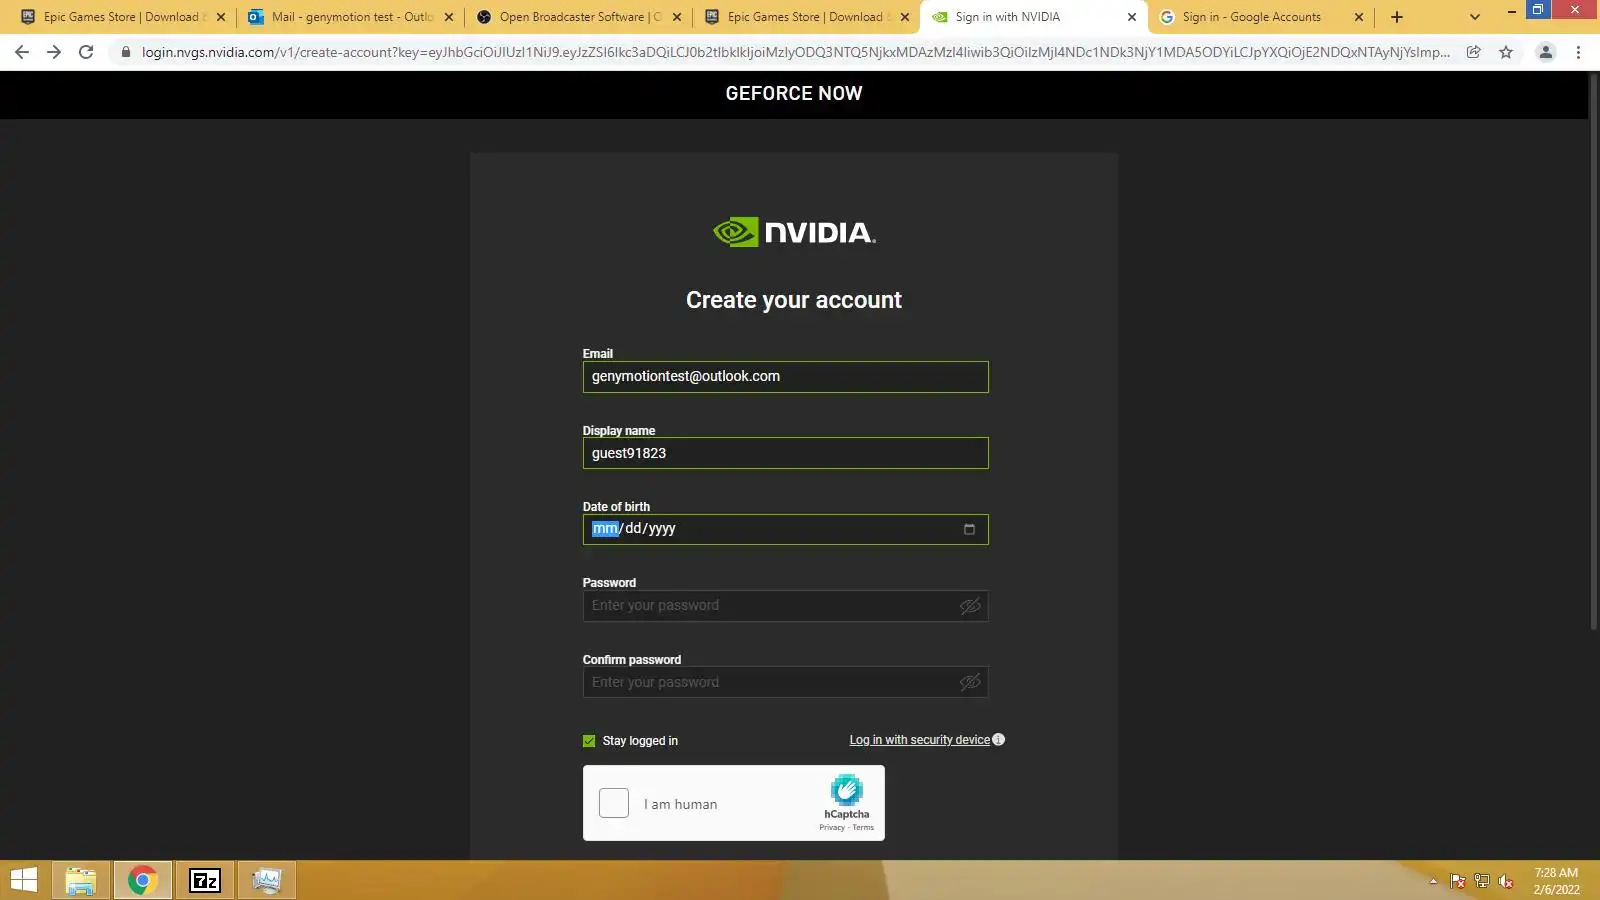
Task: Reload the current page
Action: 86,52
